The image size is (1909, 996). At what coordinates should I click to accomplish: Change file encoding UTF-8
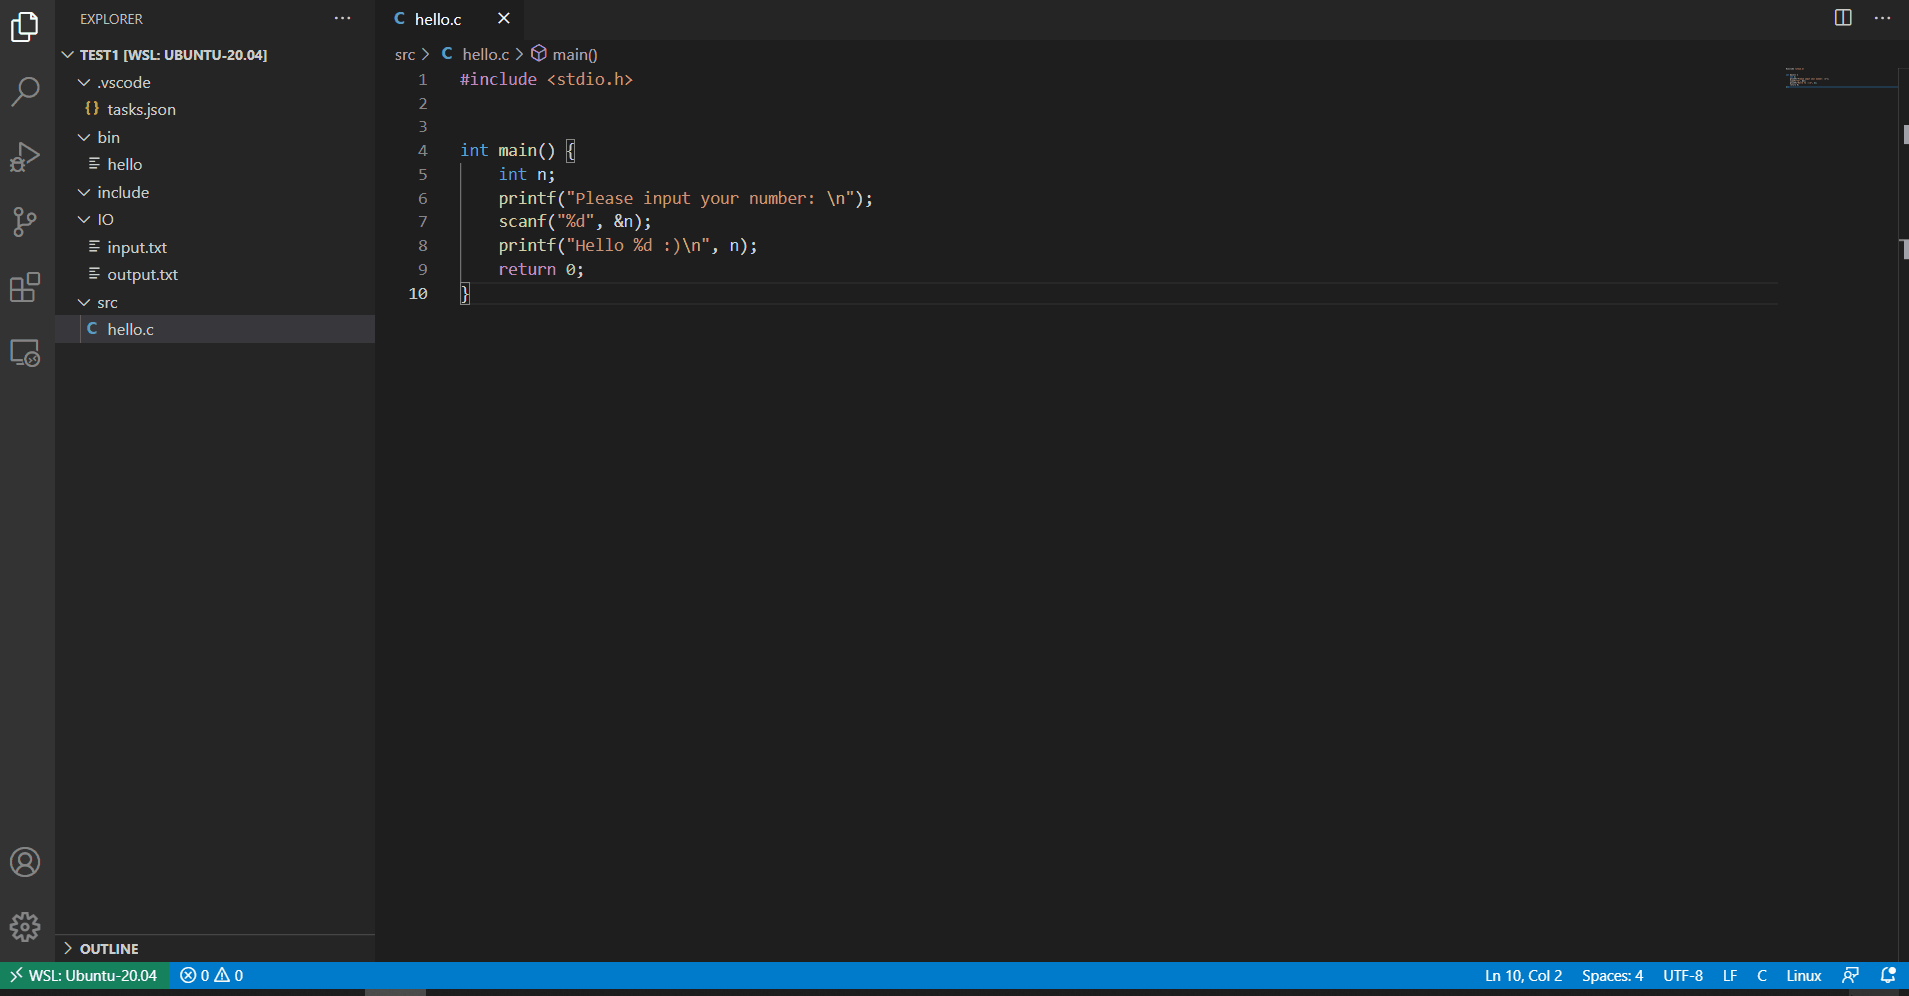coord(1683,975)
